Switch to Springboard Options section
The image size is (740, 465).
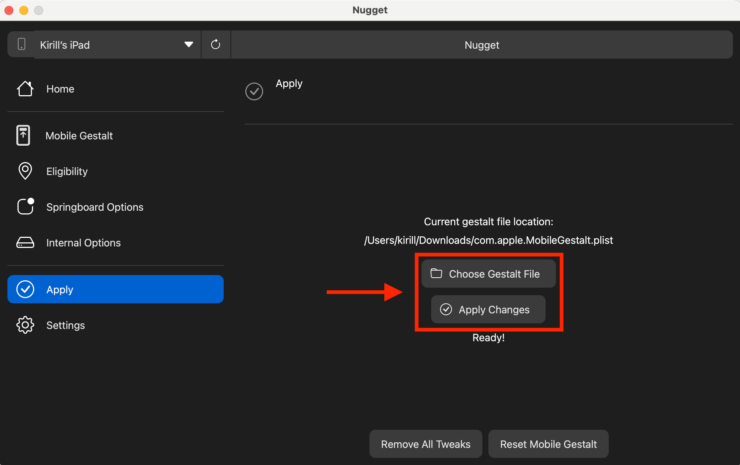(94, 207)
